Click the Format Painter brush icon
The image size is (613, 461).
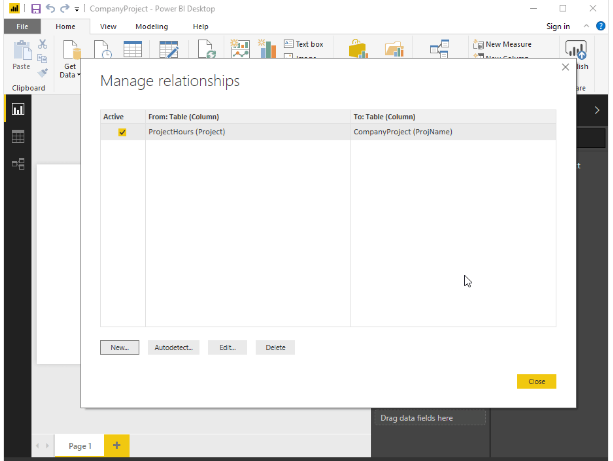point(42,72)
